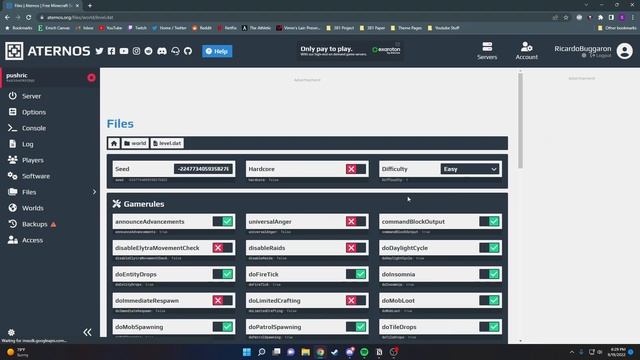Toggle doInsomnia gamerule
Viewport: 640px width, 360px height.
point(489,274)
